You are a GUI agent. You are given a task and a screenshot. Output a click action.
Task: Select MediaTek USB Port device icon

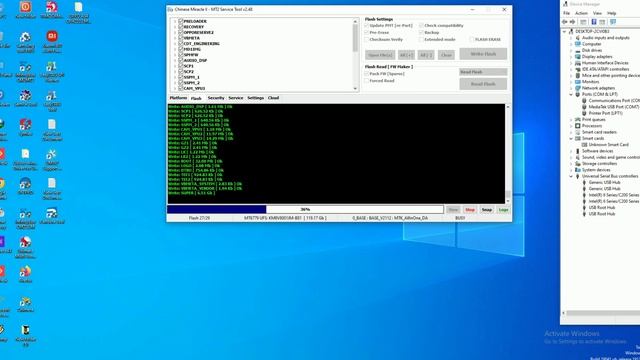[x=584, y=107]
